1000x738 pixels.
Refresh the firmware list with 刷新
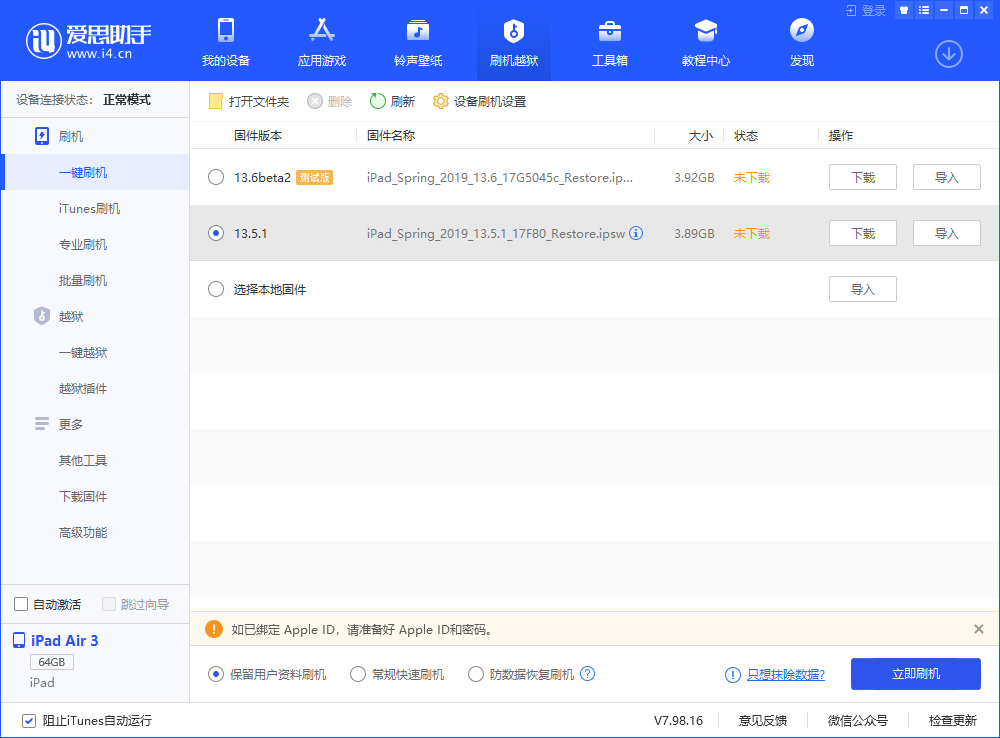pos(394,101)
